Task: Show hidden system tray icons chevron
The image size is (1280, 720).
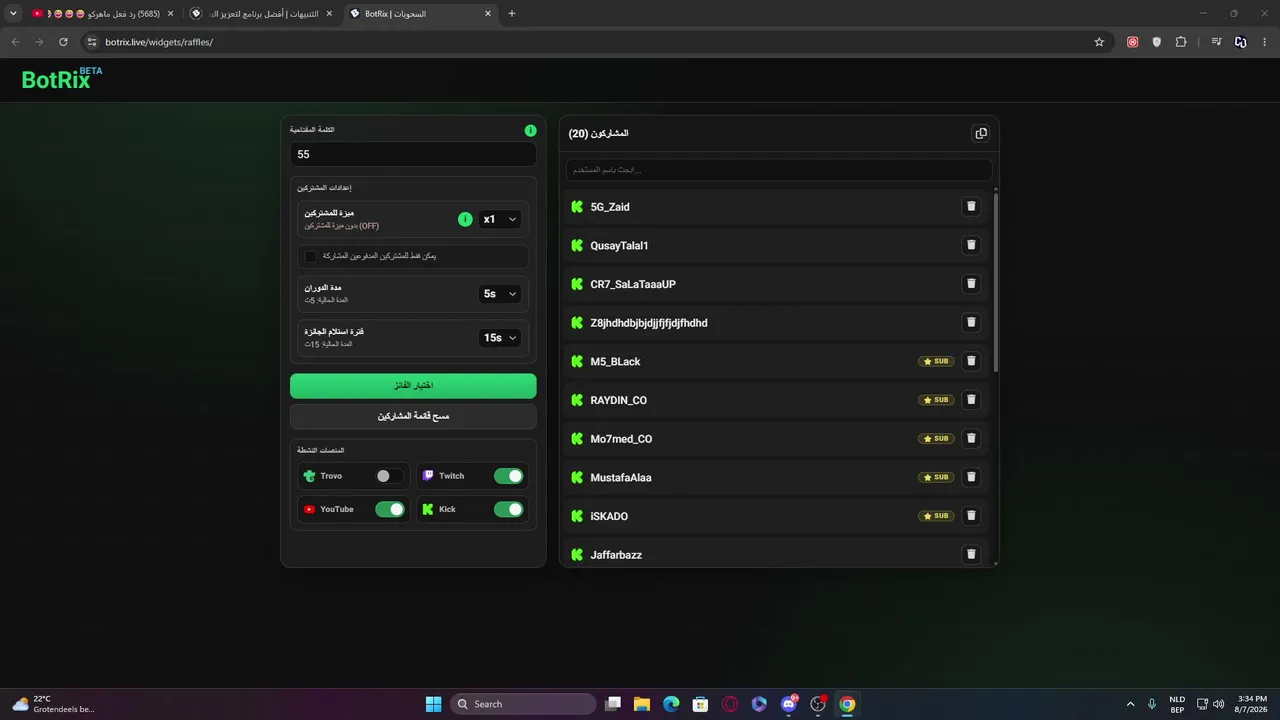Action: pos(1131,704)
